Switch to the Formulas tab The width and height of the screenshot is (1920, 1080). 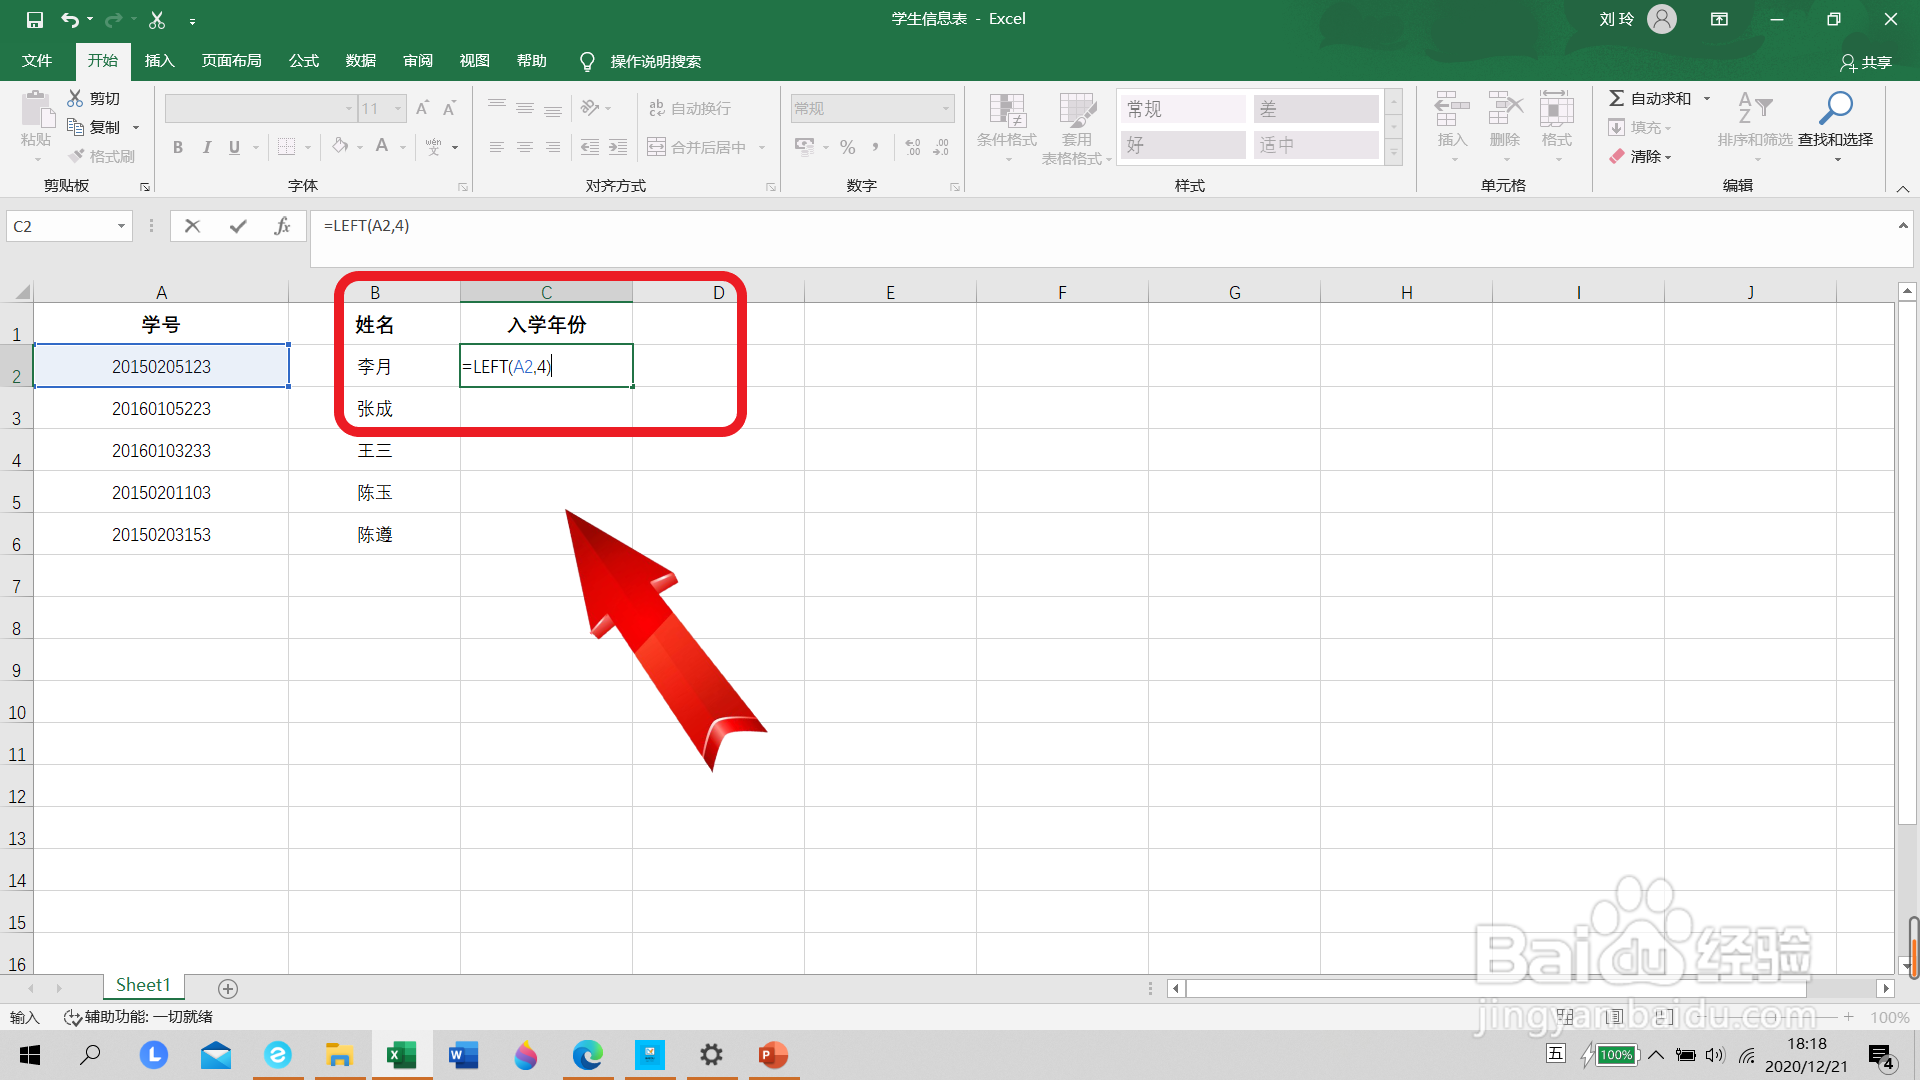[304, 61]
